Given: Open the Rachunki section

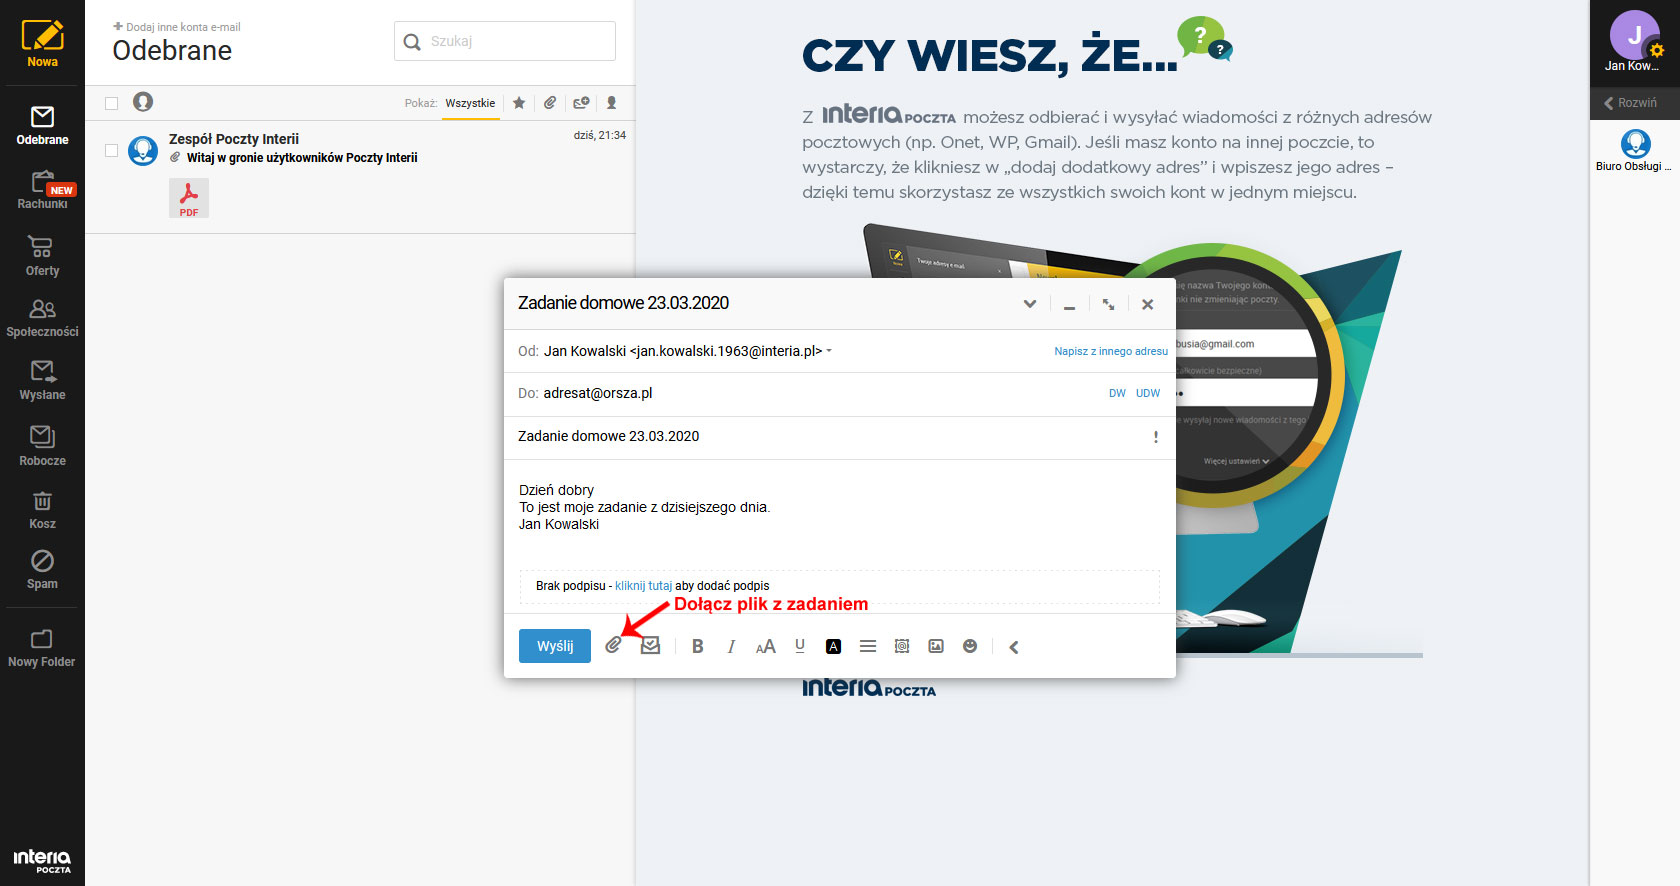Looking at the screenshot, I should point(42,190).
